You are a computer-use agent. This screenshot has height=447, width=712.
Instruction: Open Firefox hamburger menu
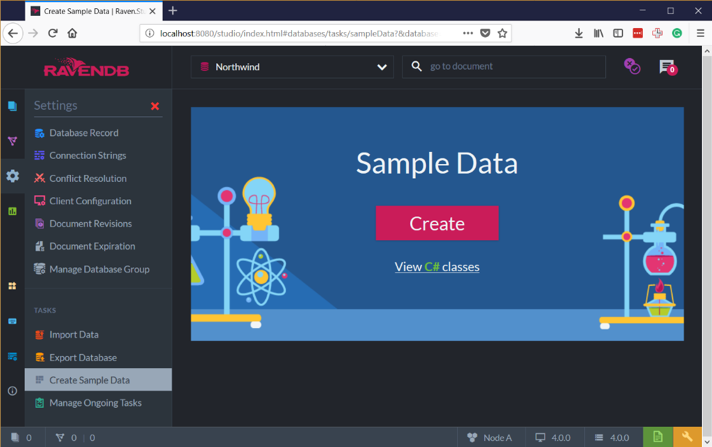(700, 33)
